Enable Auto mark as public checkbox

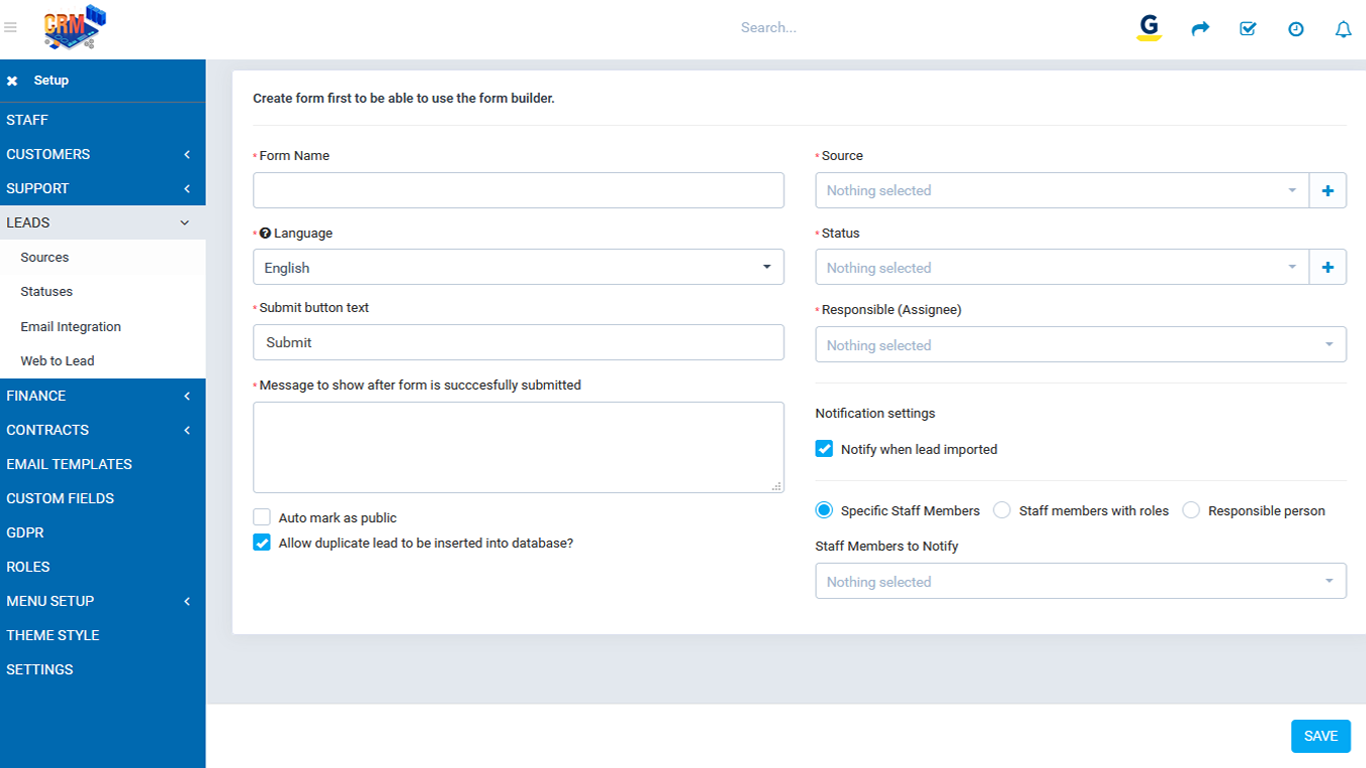262,518
